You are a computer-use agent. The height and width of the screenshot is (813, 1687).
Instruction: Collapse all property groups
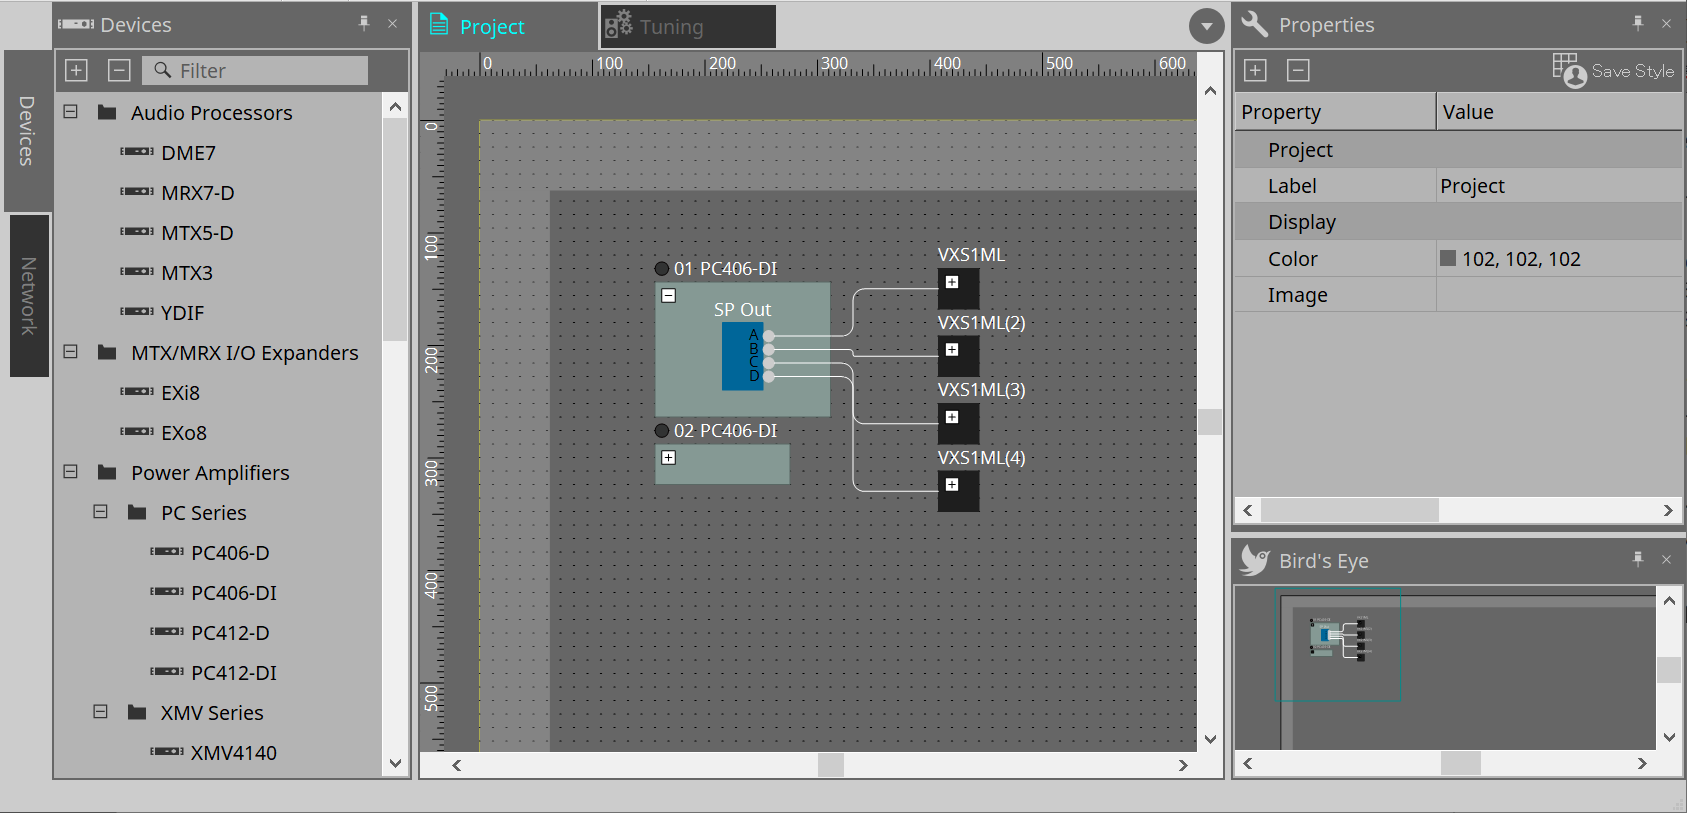tap(1298, 70)
